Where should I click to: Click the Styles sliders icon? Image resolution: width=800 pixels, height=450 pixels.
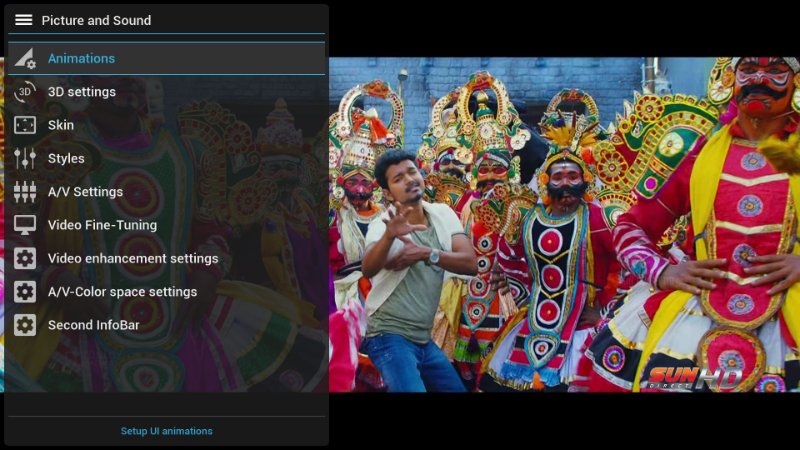pyautogui.click(x=24, y=158)
